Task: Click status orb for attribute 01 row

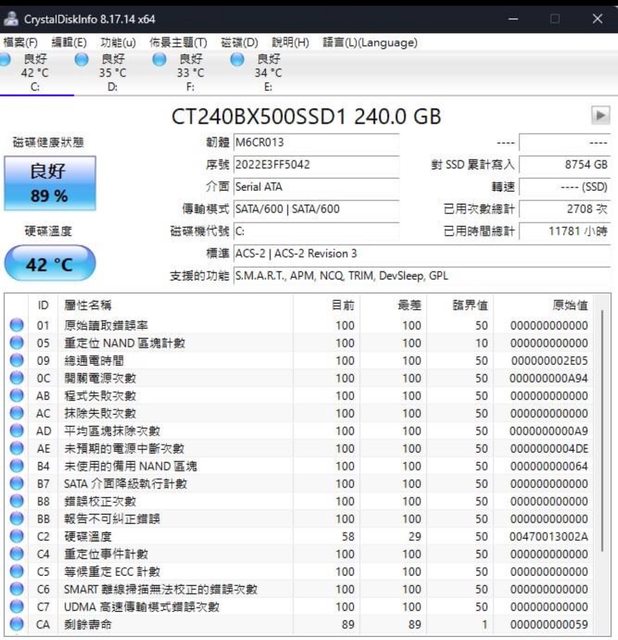Action: pos(17,326)
